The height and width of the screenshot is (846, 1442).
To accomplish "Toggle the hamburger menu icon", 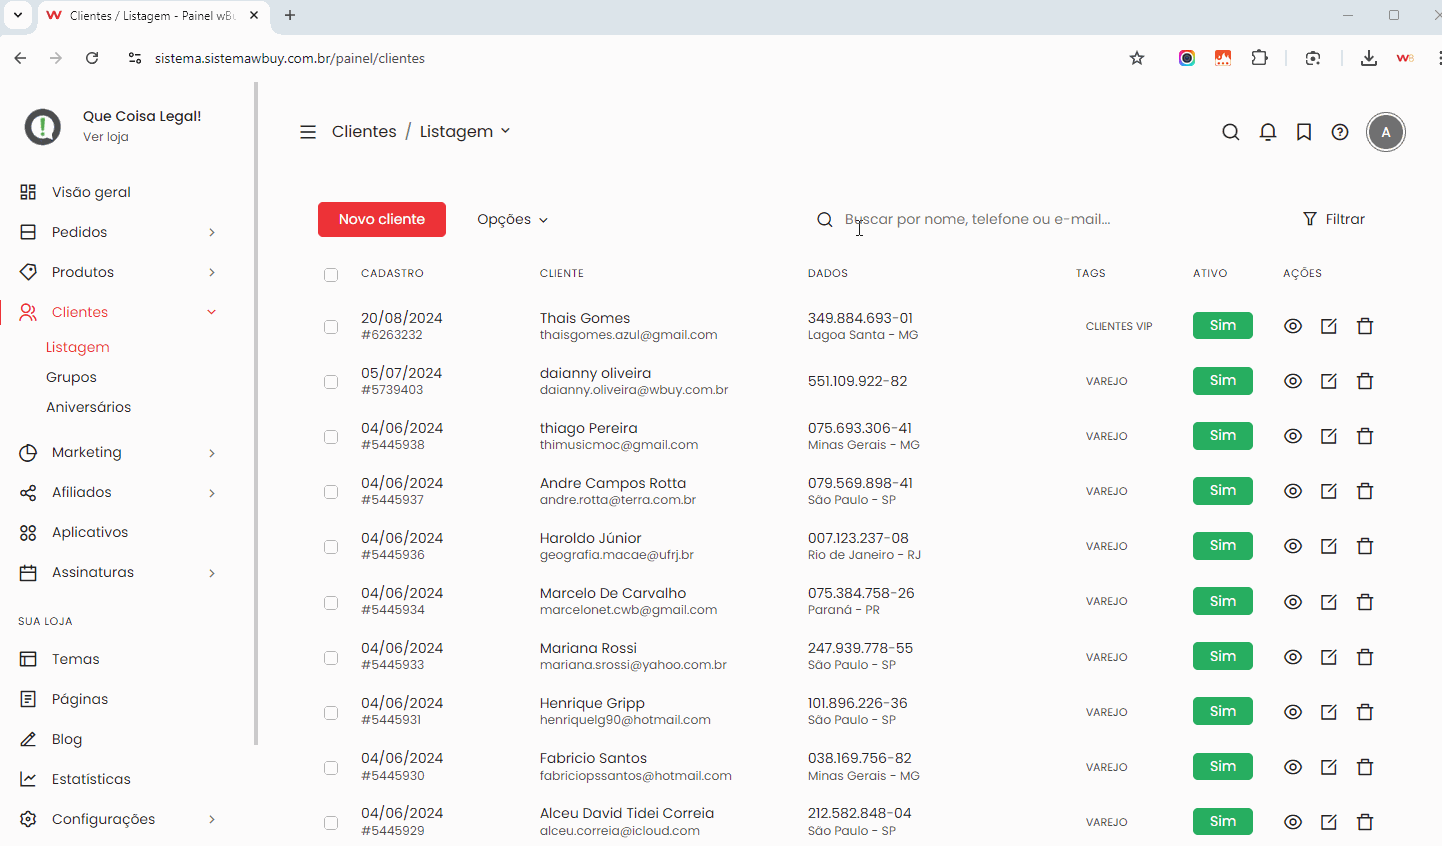I will pos(308,132).
